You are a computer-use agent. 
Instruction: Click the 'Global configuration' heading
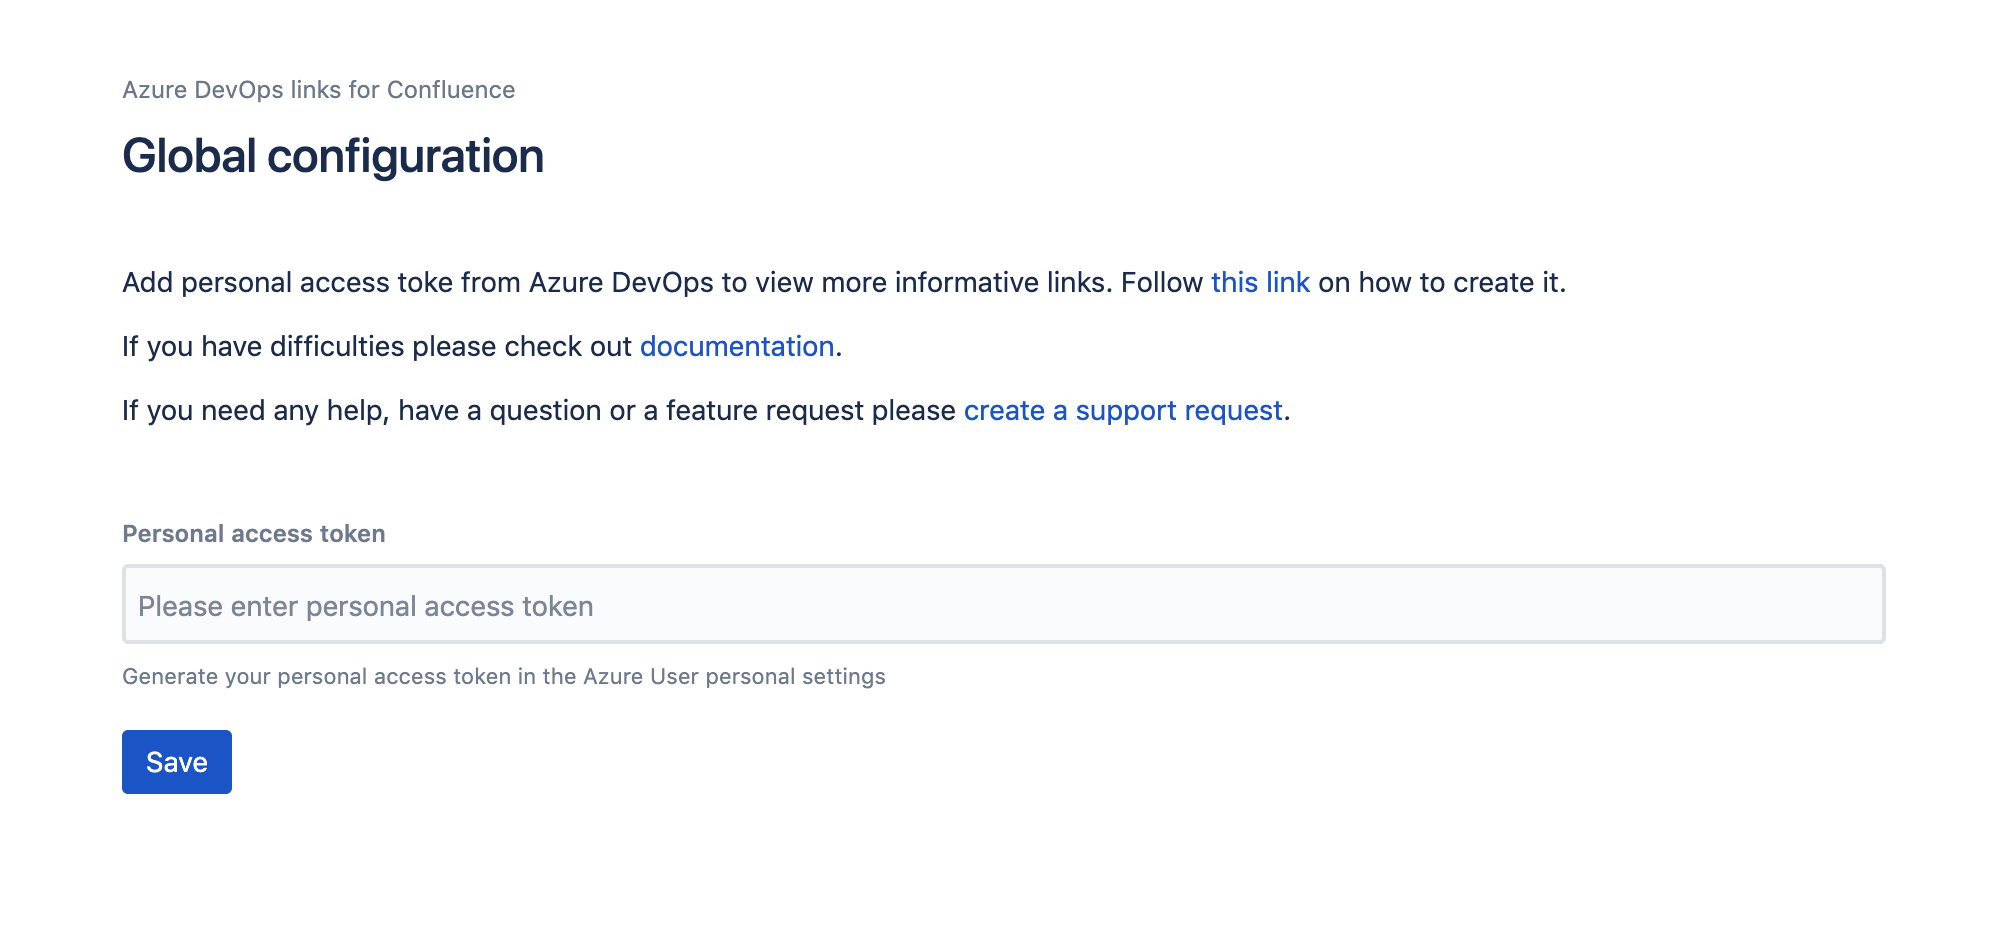(333, 157)
